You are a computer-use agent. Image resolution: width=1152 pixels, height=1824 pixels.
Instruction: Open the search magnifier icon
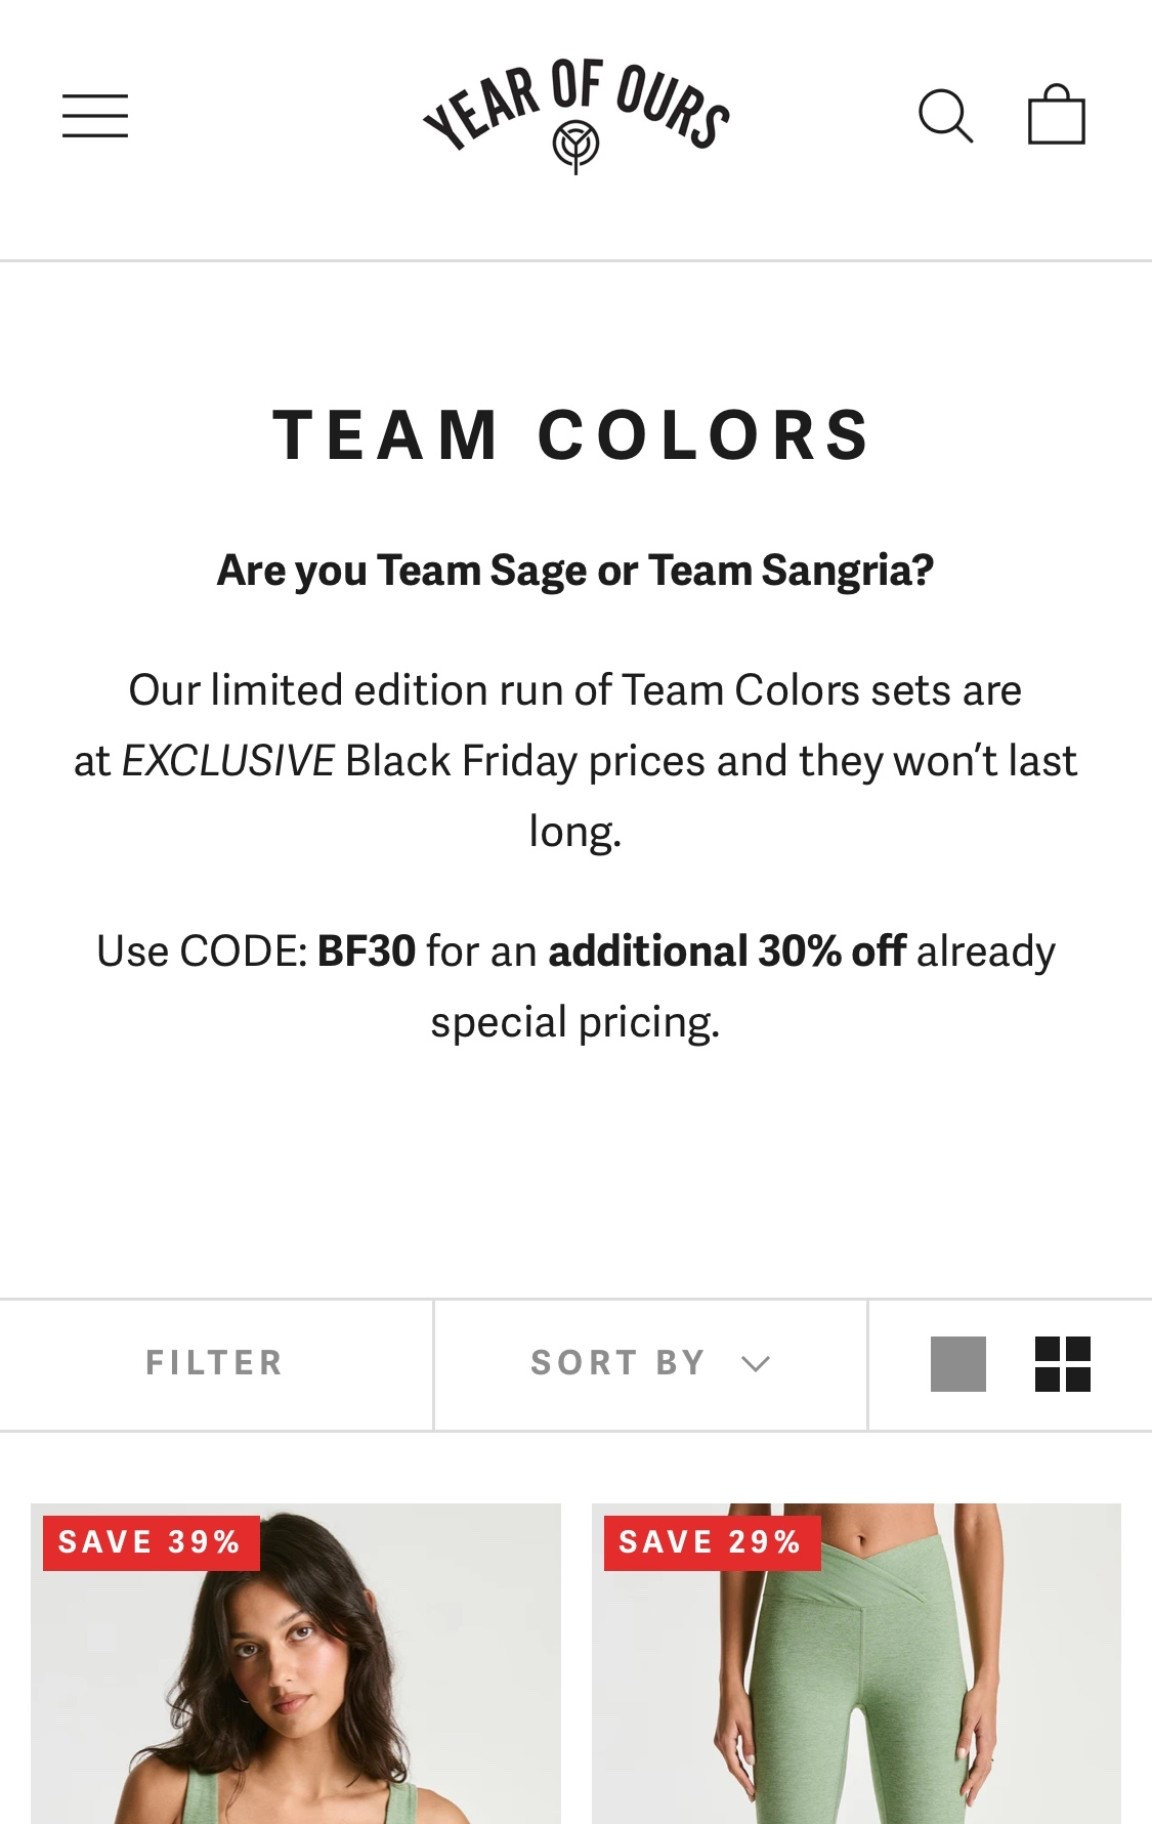(945, 116)
